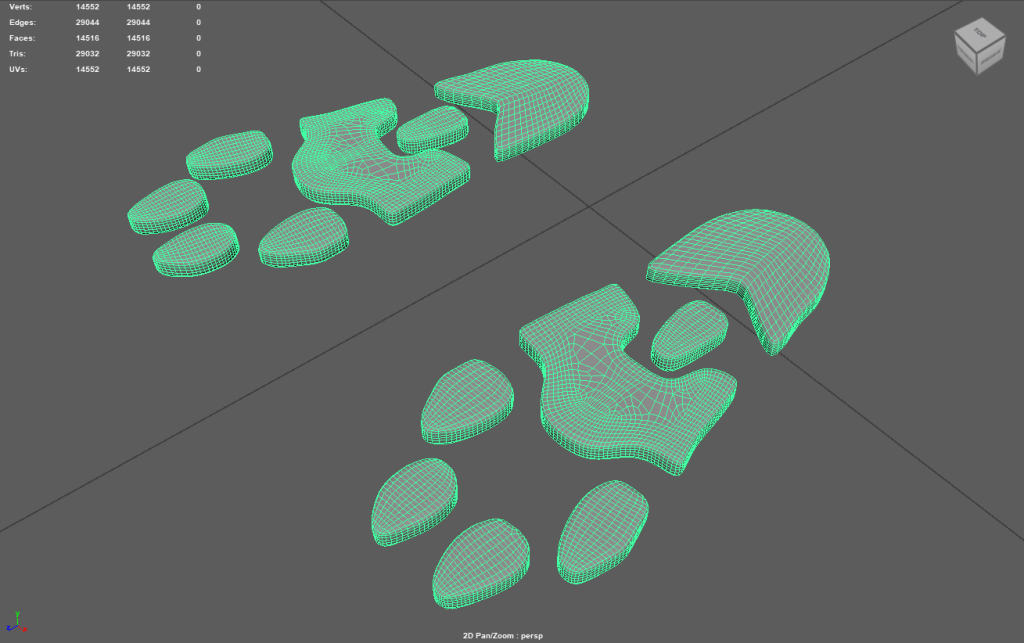Click the Tris row label in the HUD

coord(18,53)
